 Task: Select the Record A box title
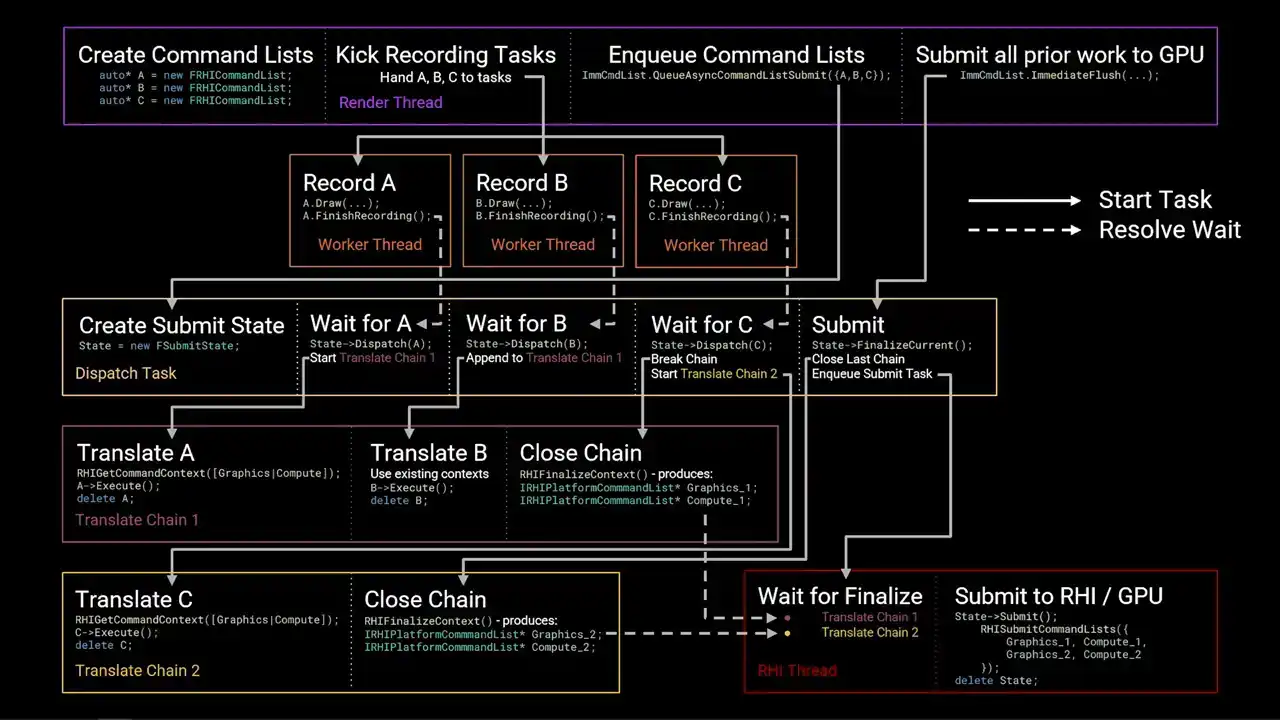pyautogui.click(x=349, y=183)
